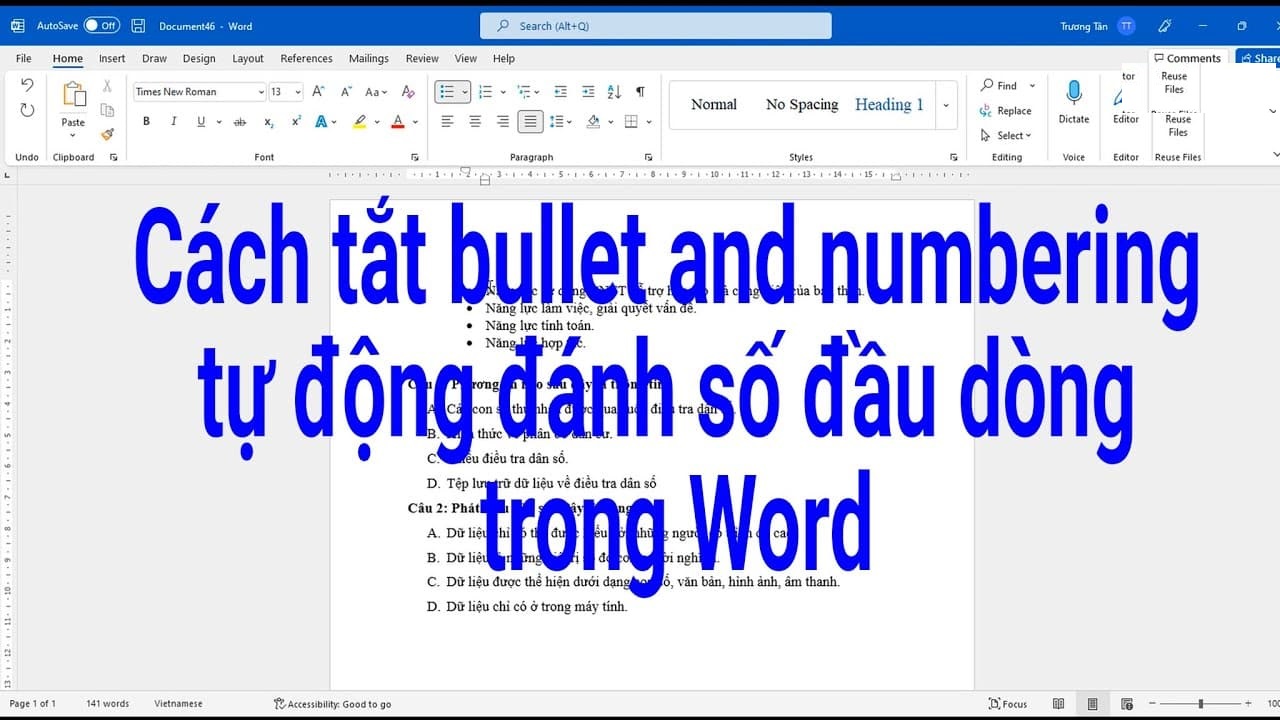
Task: Switch to Review tab
Action: (x=422, y=58)
